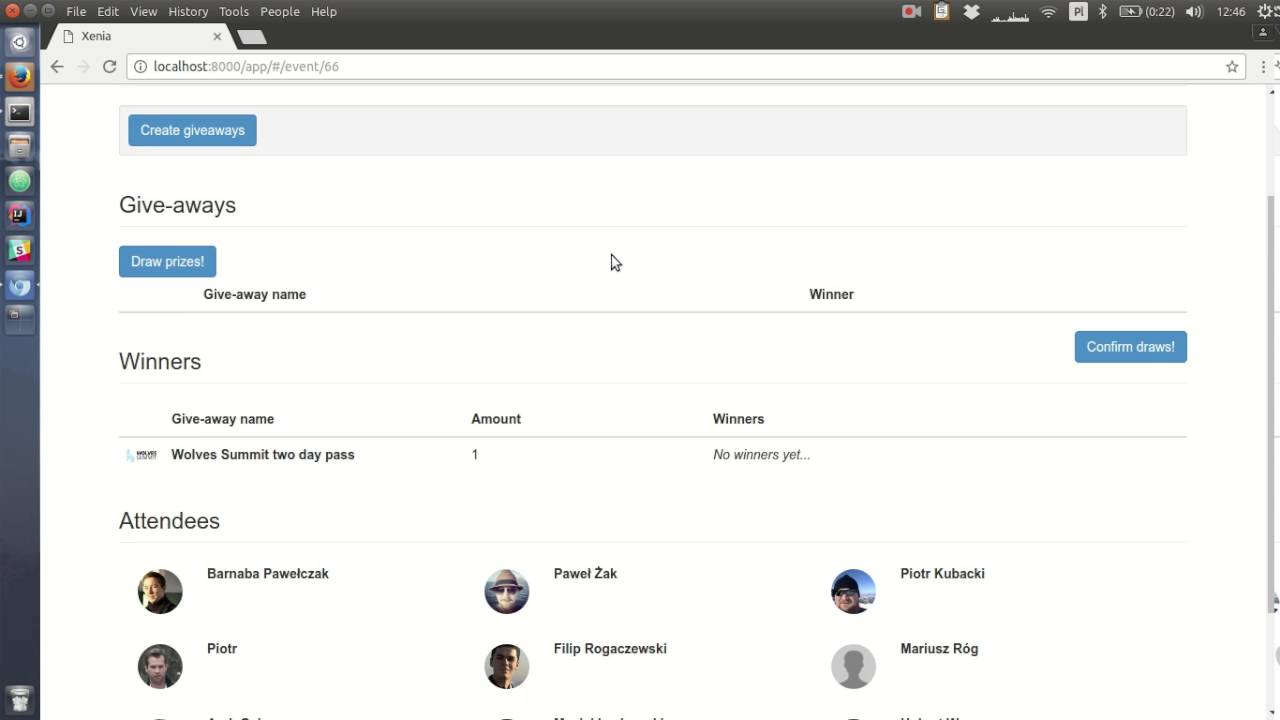Open the green circular dock app
This screenshot has width=1280, height=720.
19,181
